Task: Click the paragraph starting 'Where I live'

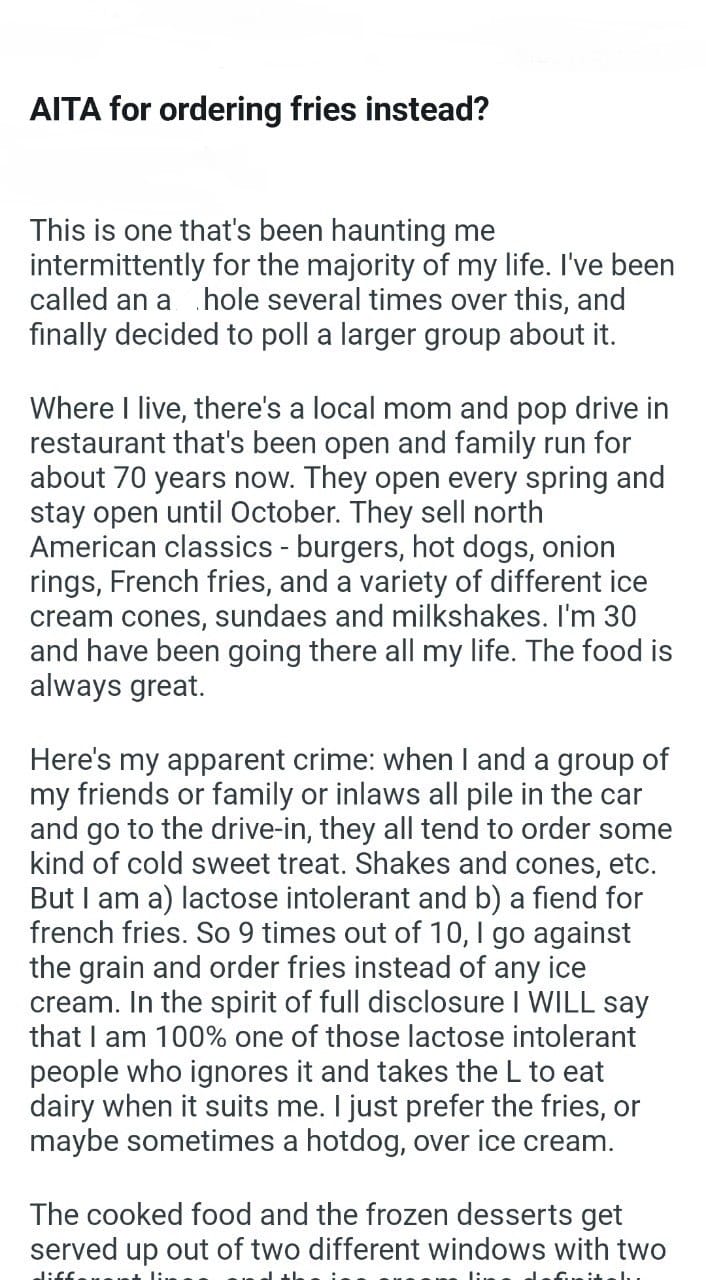Action: tap(352, 547)
